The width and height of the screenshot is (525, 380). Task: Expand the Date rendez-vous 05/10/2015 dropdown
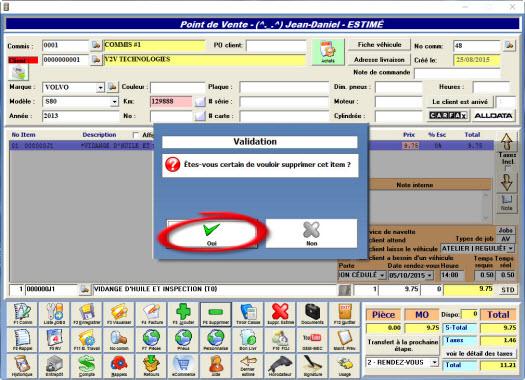point(430,276)
